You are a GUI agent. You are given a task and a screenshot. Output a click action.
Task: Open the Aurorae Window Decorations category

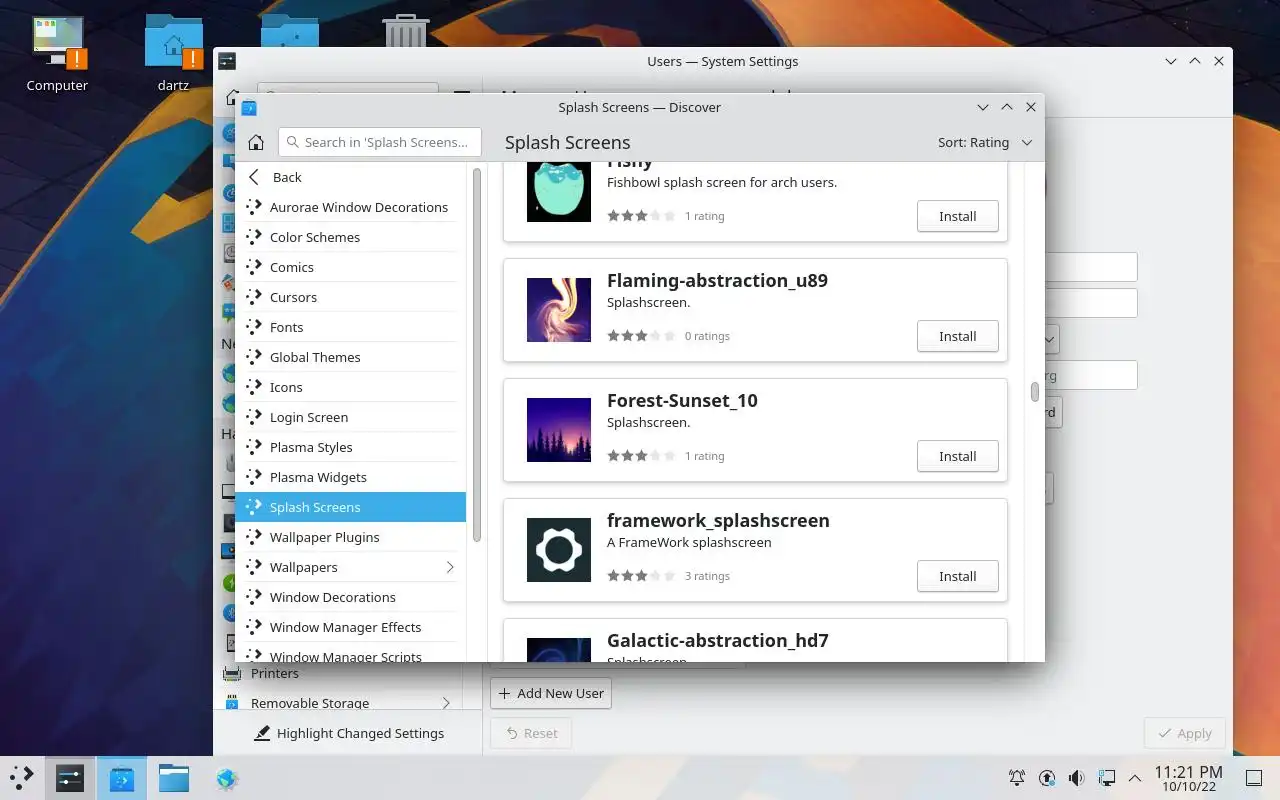click(x=351, y=207)
